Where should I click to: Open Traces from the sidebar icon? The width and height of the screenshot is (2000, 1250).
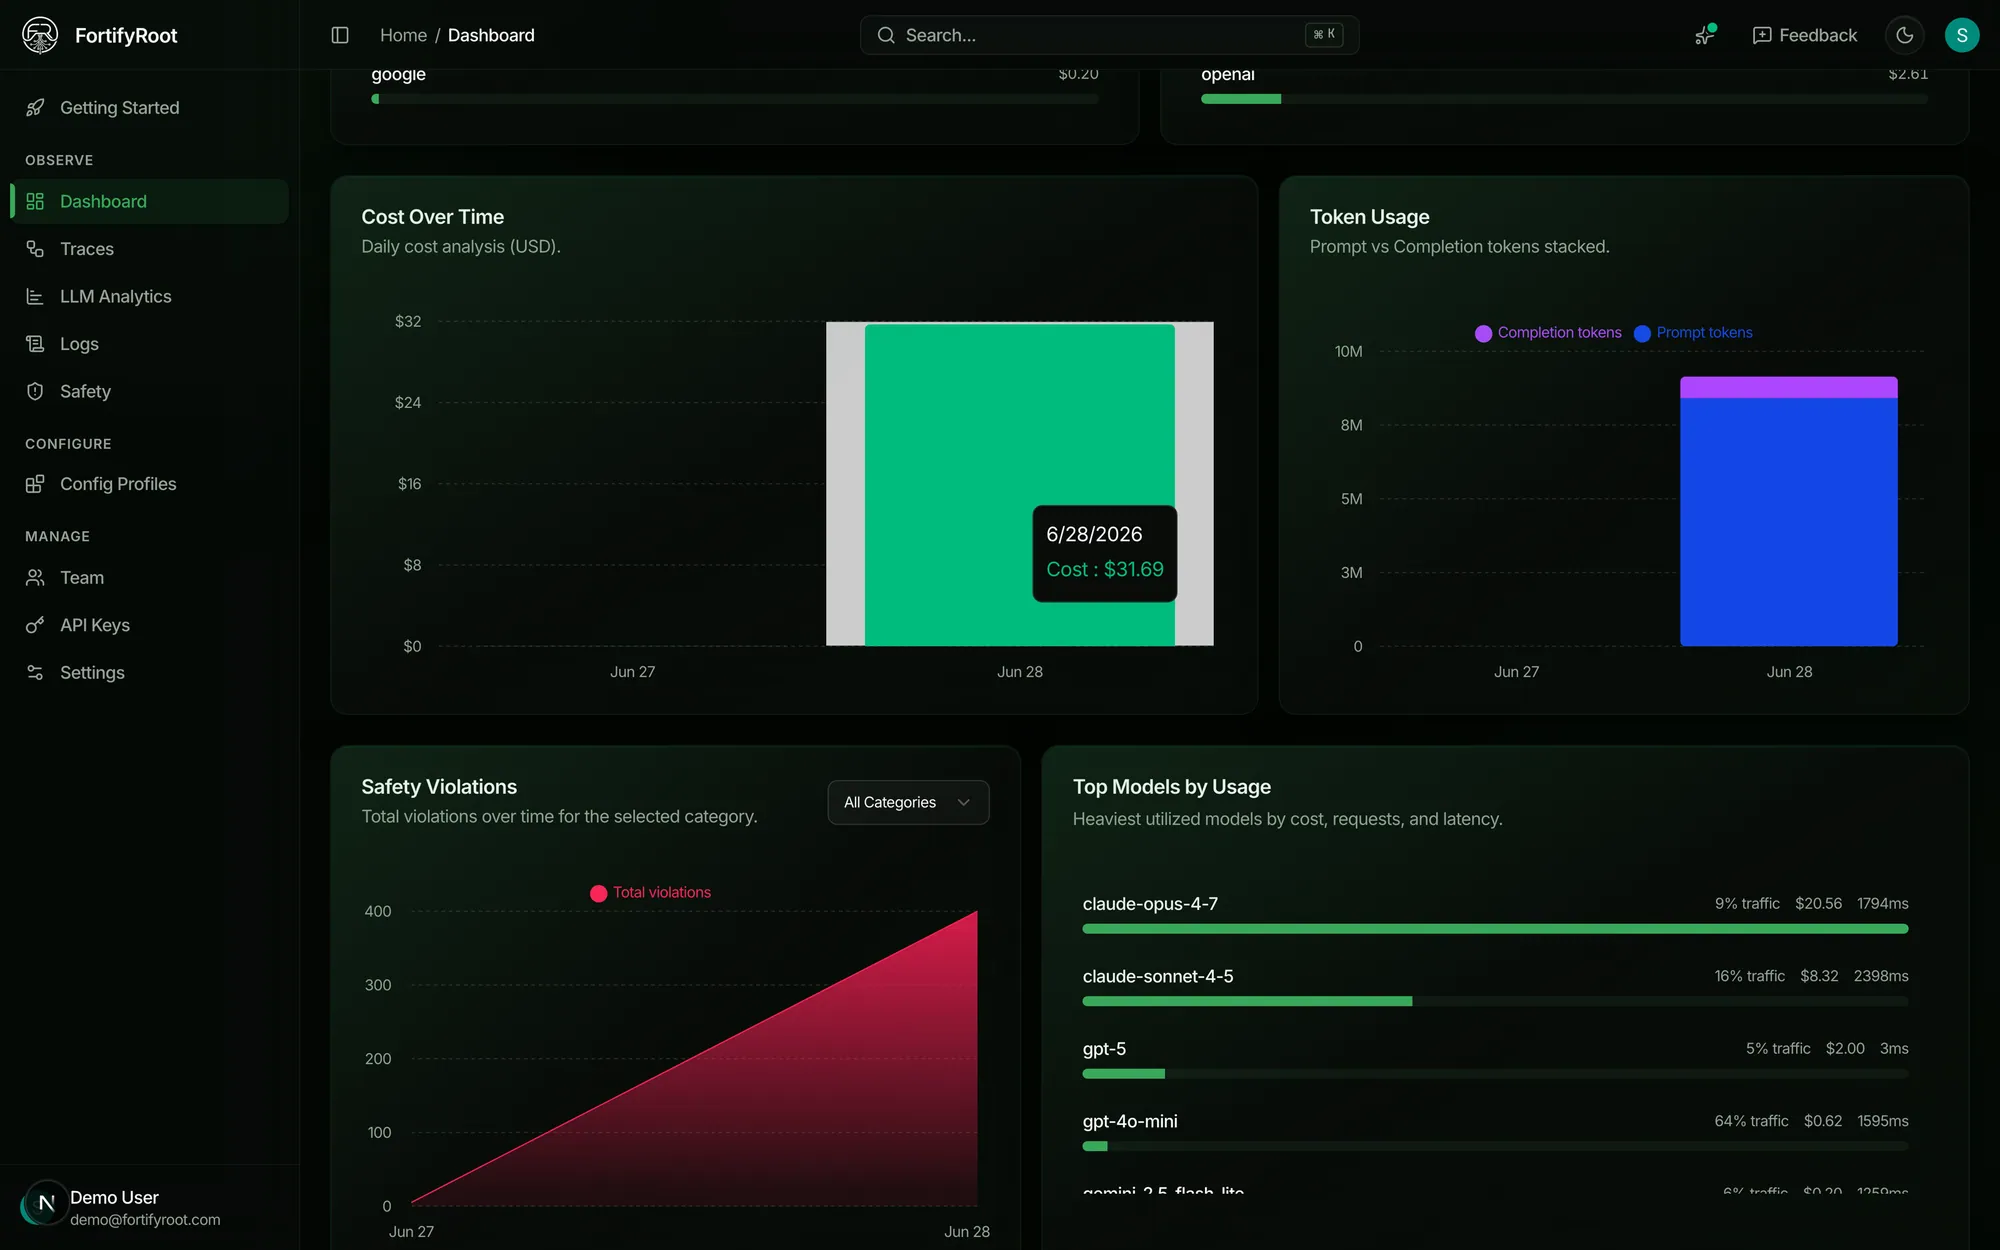point(35,249)
